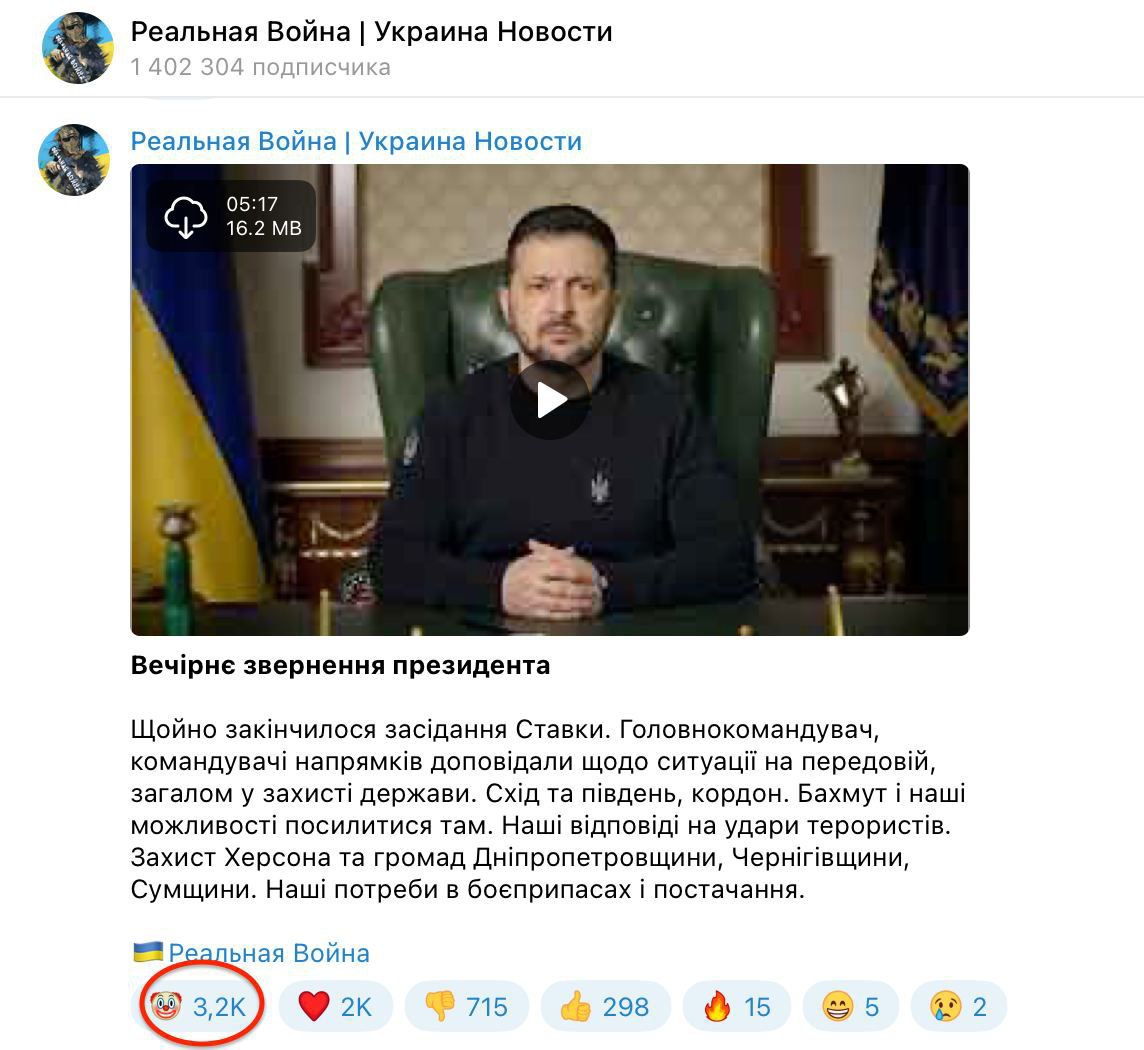Click the thumbs up reaction 298
This screenshot has width=1144, height=1050.
point(605,1006)
